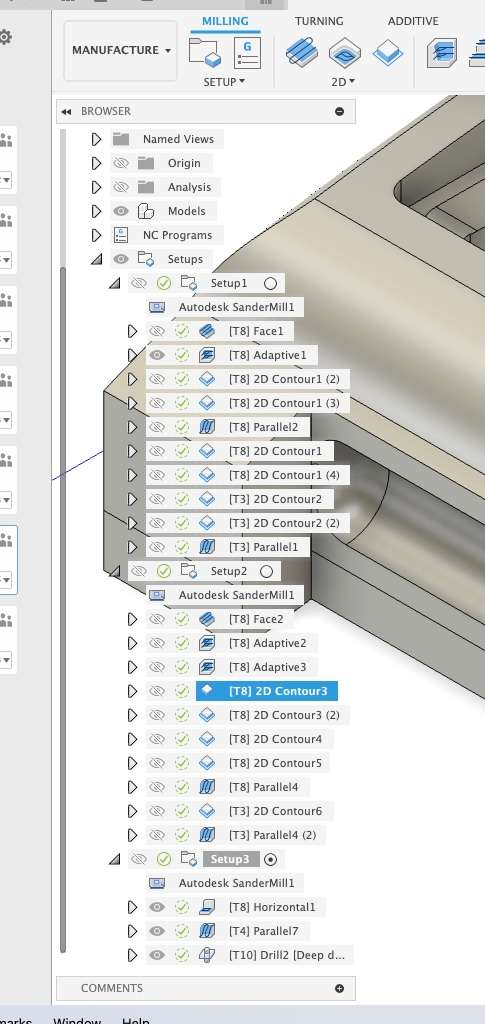Switch to the ADDITIVE tab
This screenshot has width=485, height=1024.
pos(413,21)
